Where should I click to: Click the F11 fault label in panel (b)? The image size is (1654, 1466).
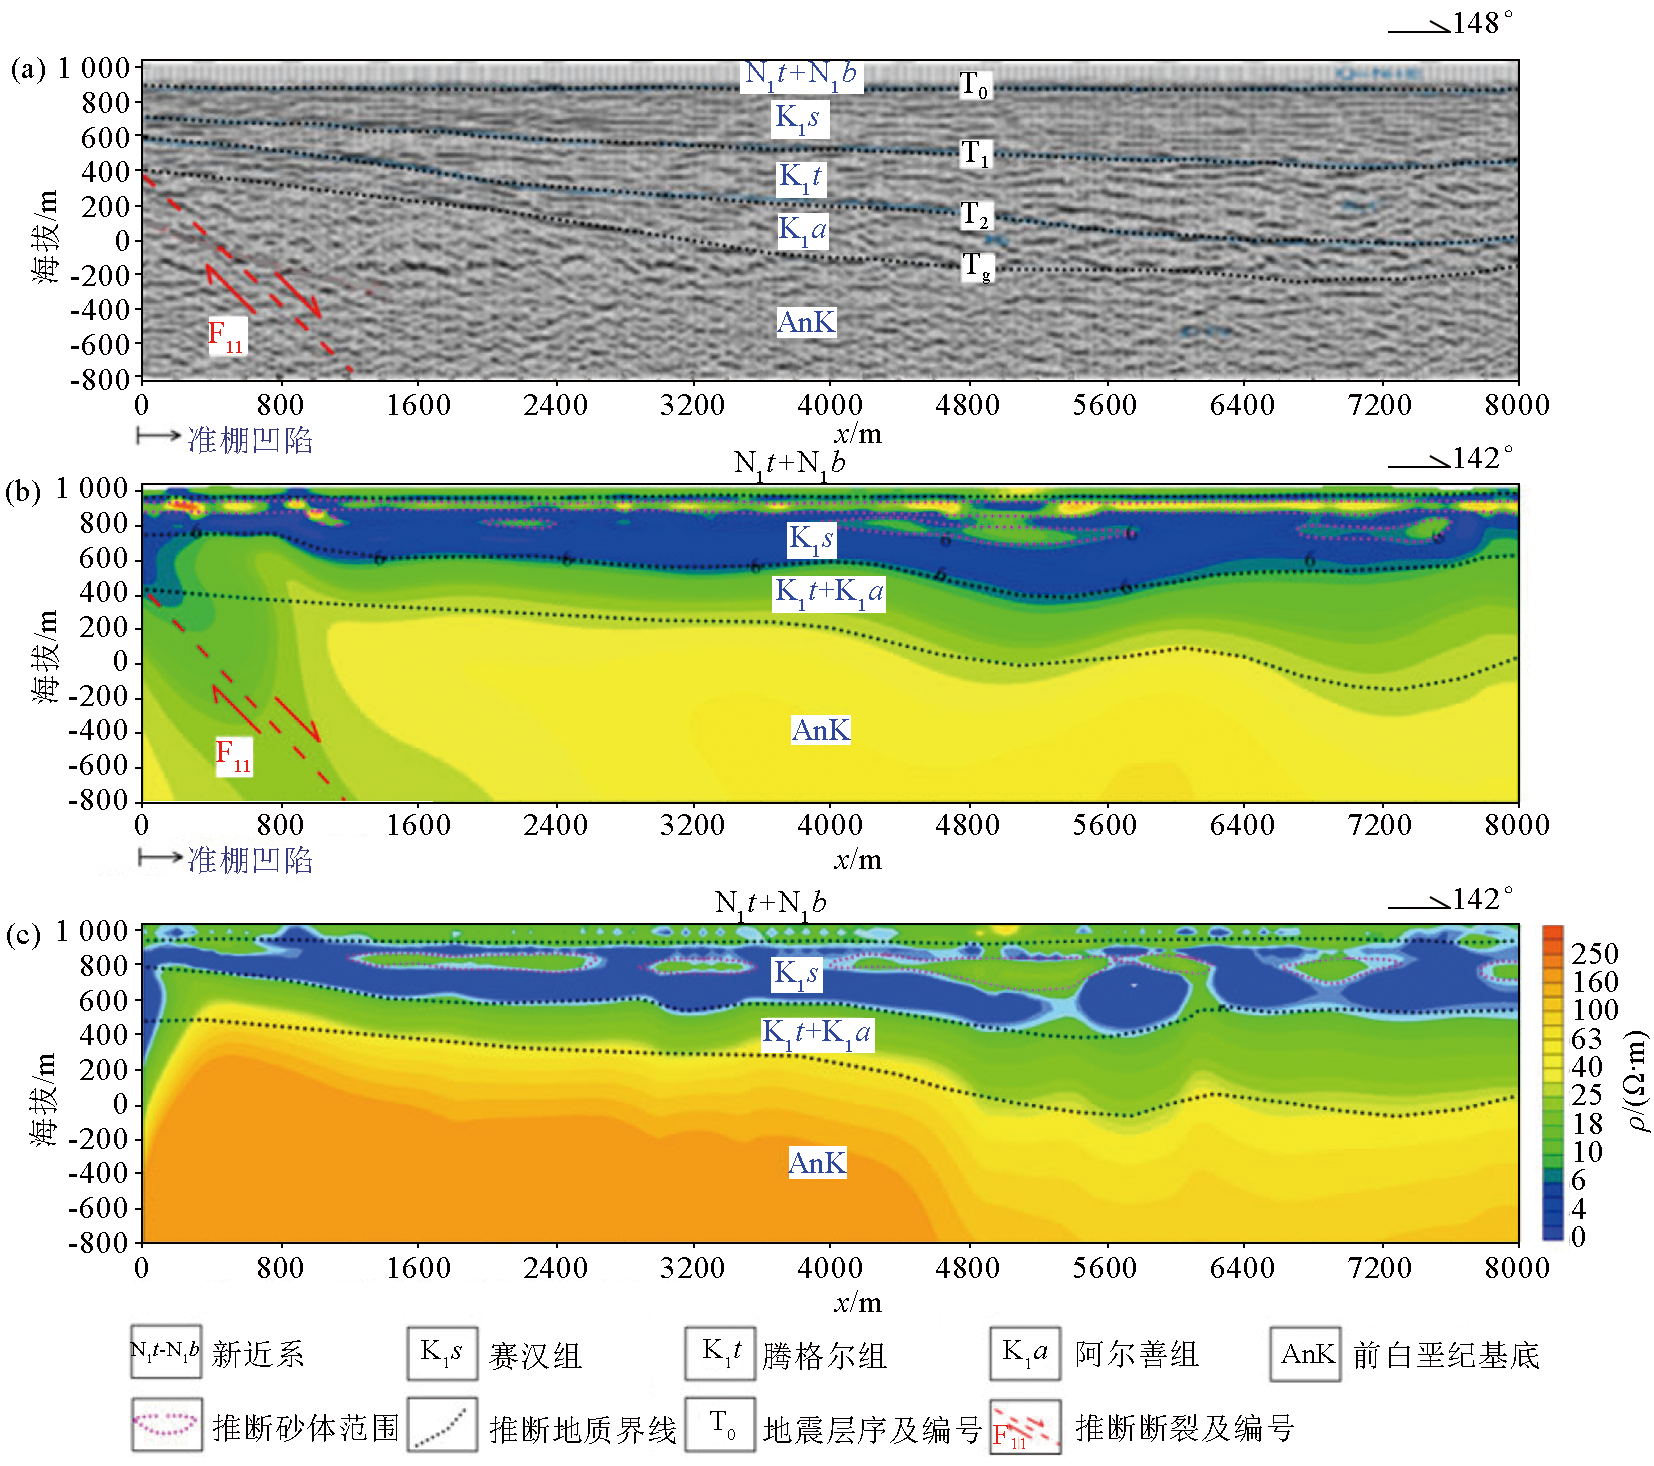[x=234, y=755]
